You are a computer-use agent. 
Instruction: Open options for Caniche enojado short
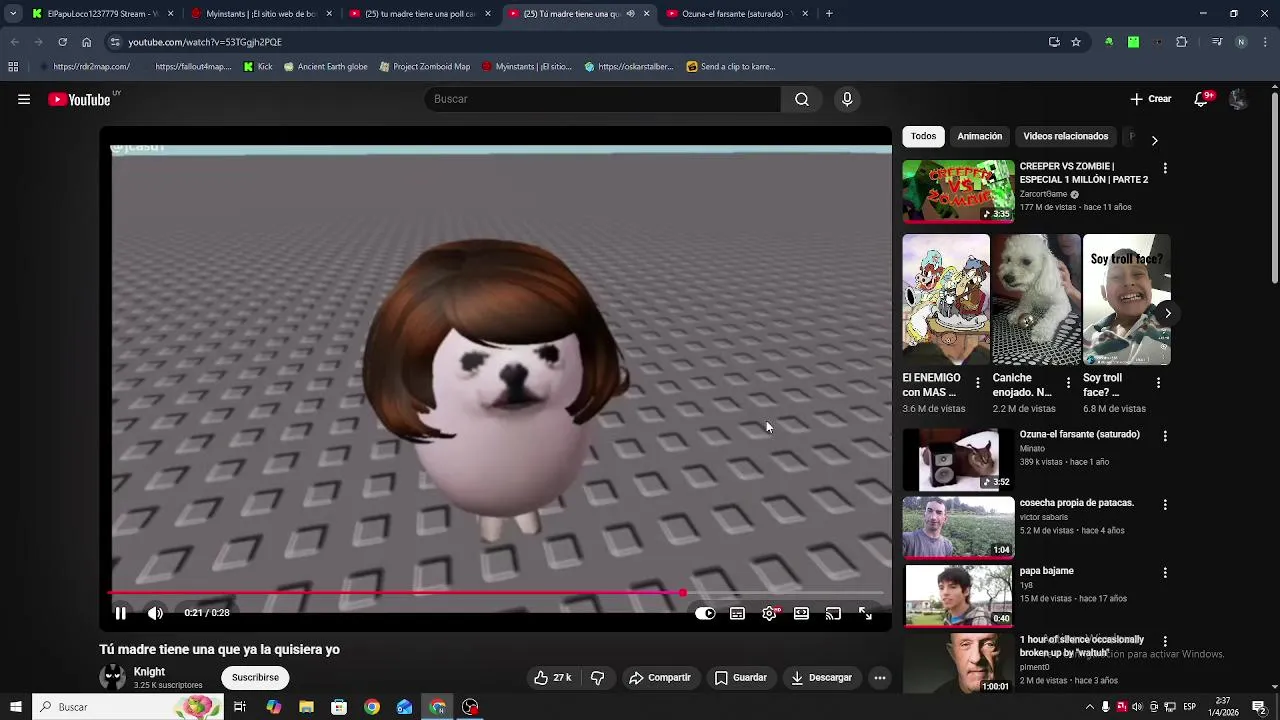pos(1068,383)
